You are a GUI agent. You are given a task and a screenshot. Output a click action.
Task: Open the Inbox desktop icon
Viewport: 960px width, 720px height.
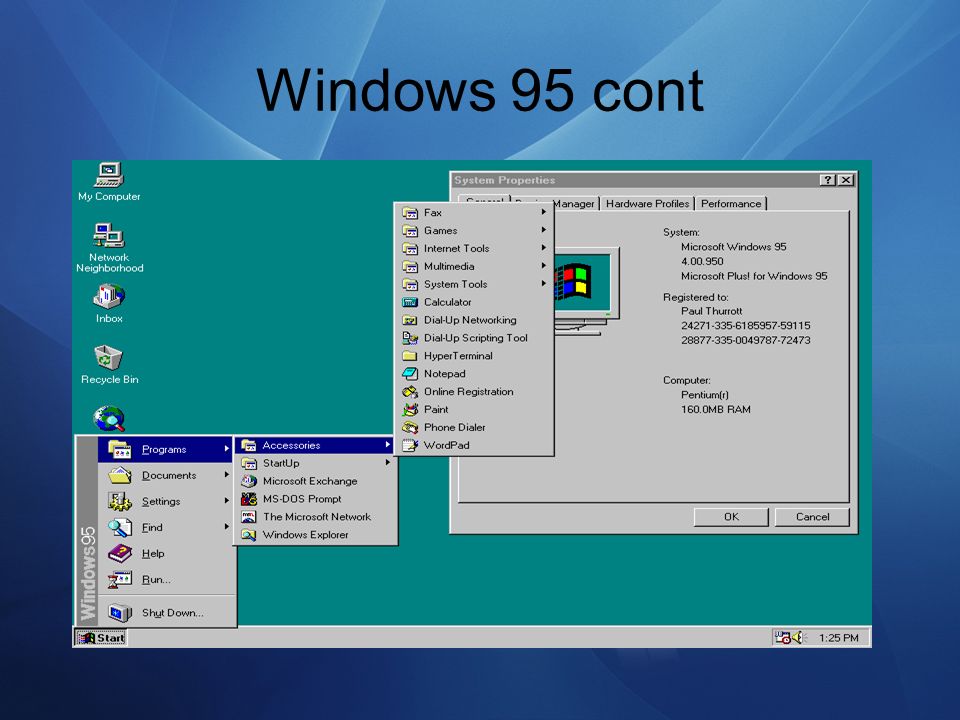pyautogui.click(x=109, y=303)
